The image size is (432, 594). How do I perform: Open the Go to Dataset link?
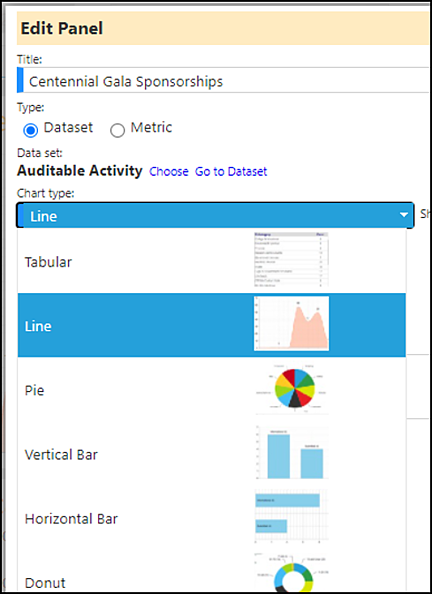[x=231, y=172]
